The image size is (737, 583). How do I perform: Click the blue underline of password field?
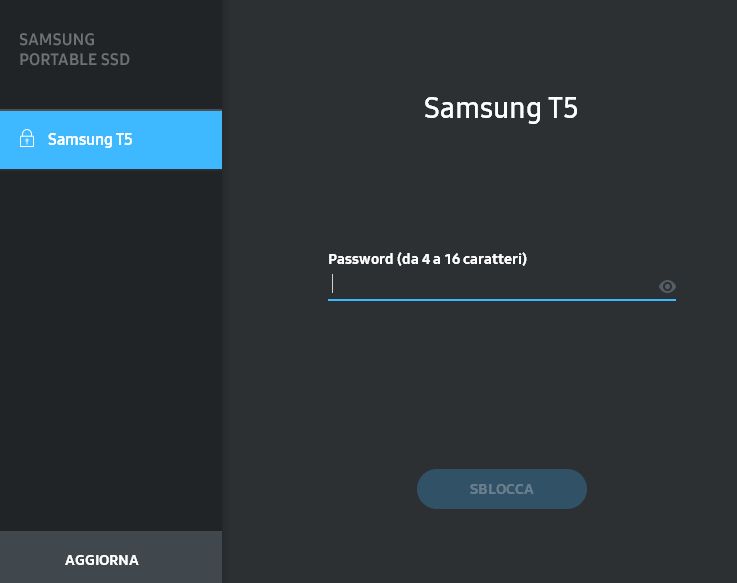click(502, 299)
